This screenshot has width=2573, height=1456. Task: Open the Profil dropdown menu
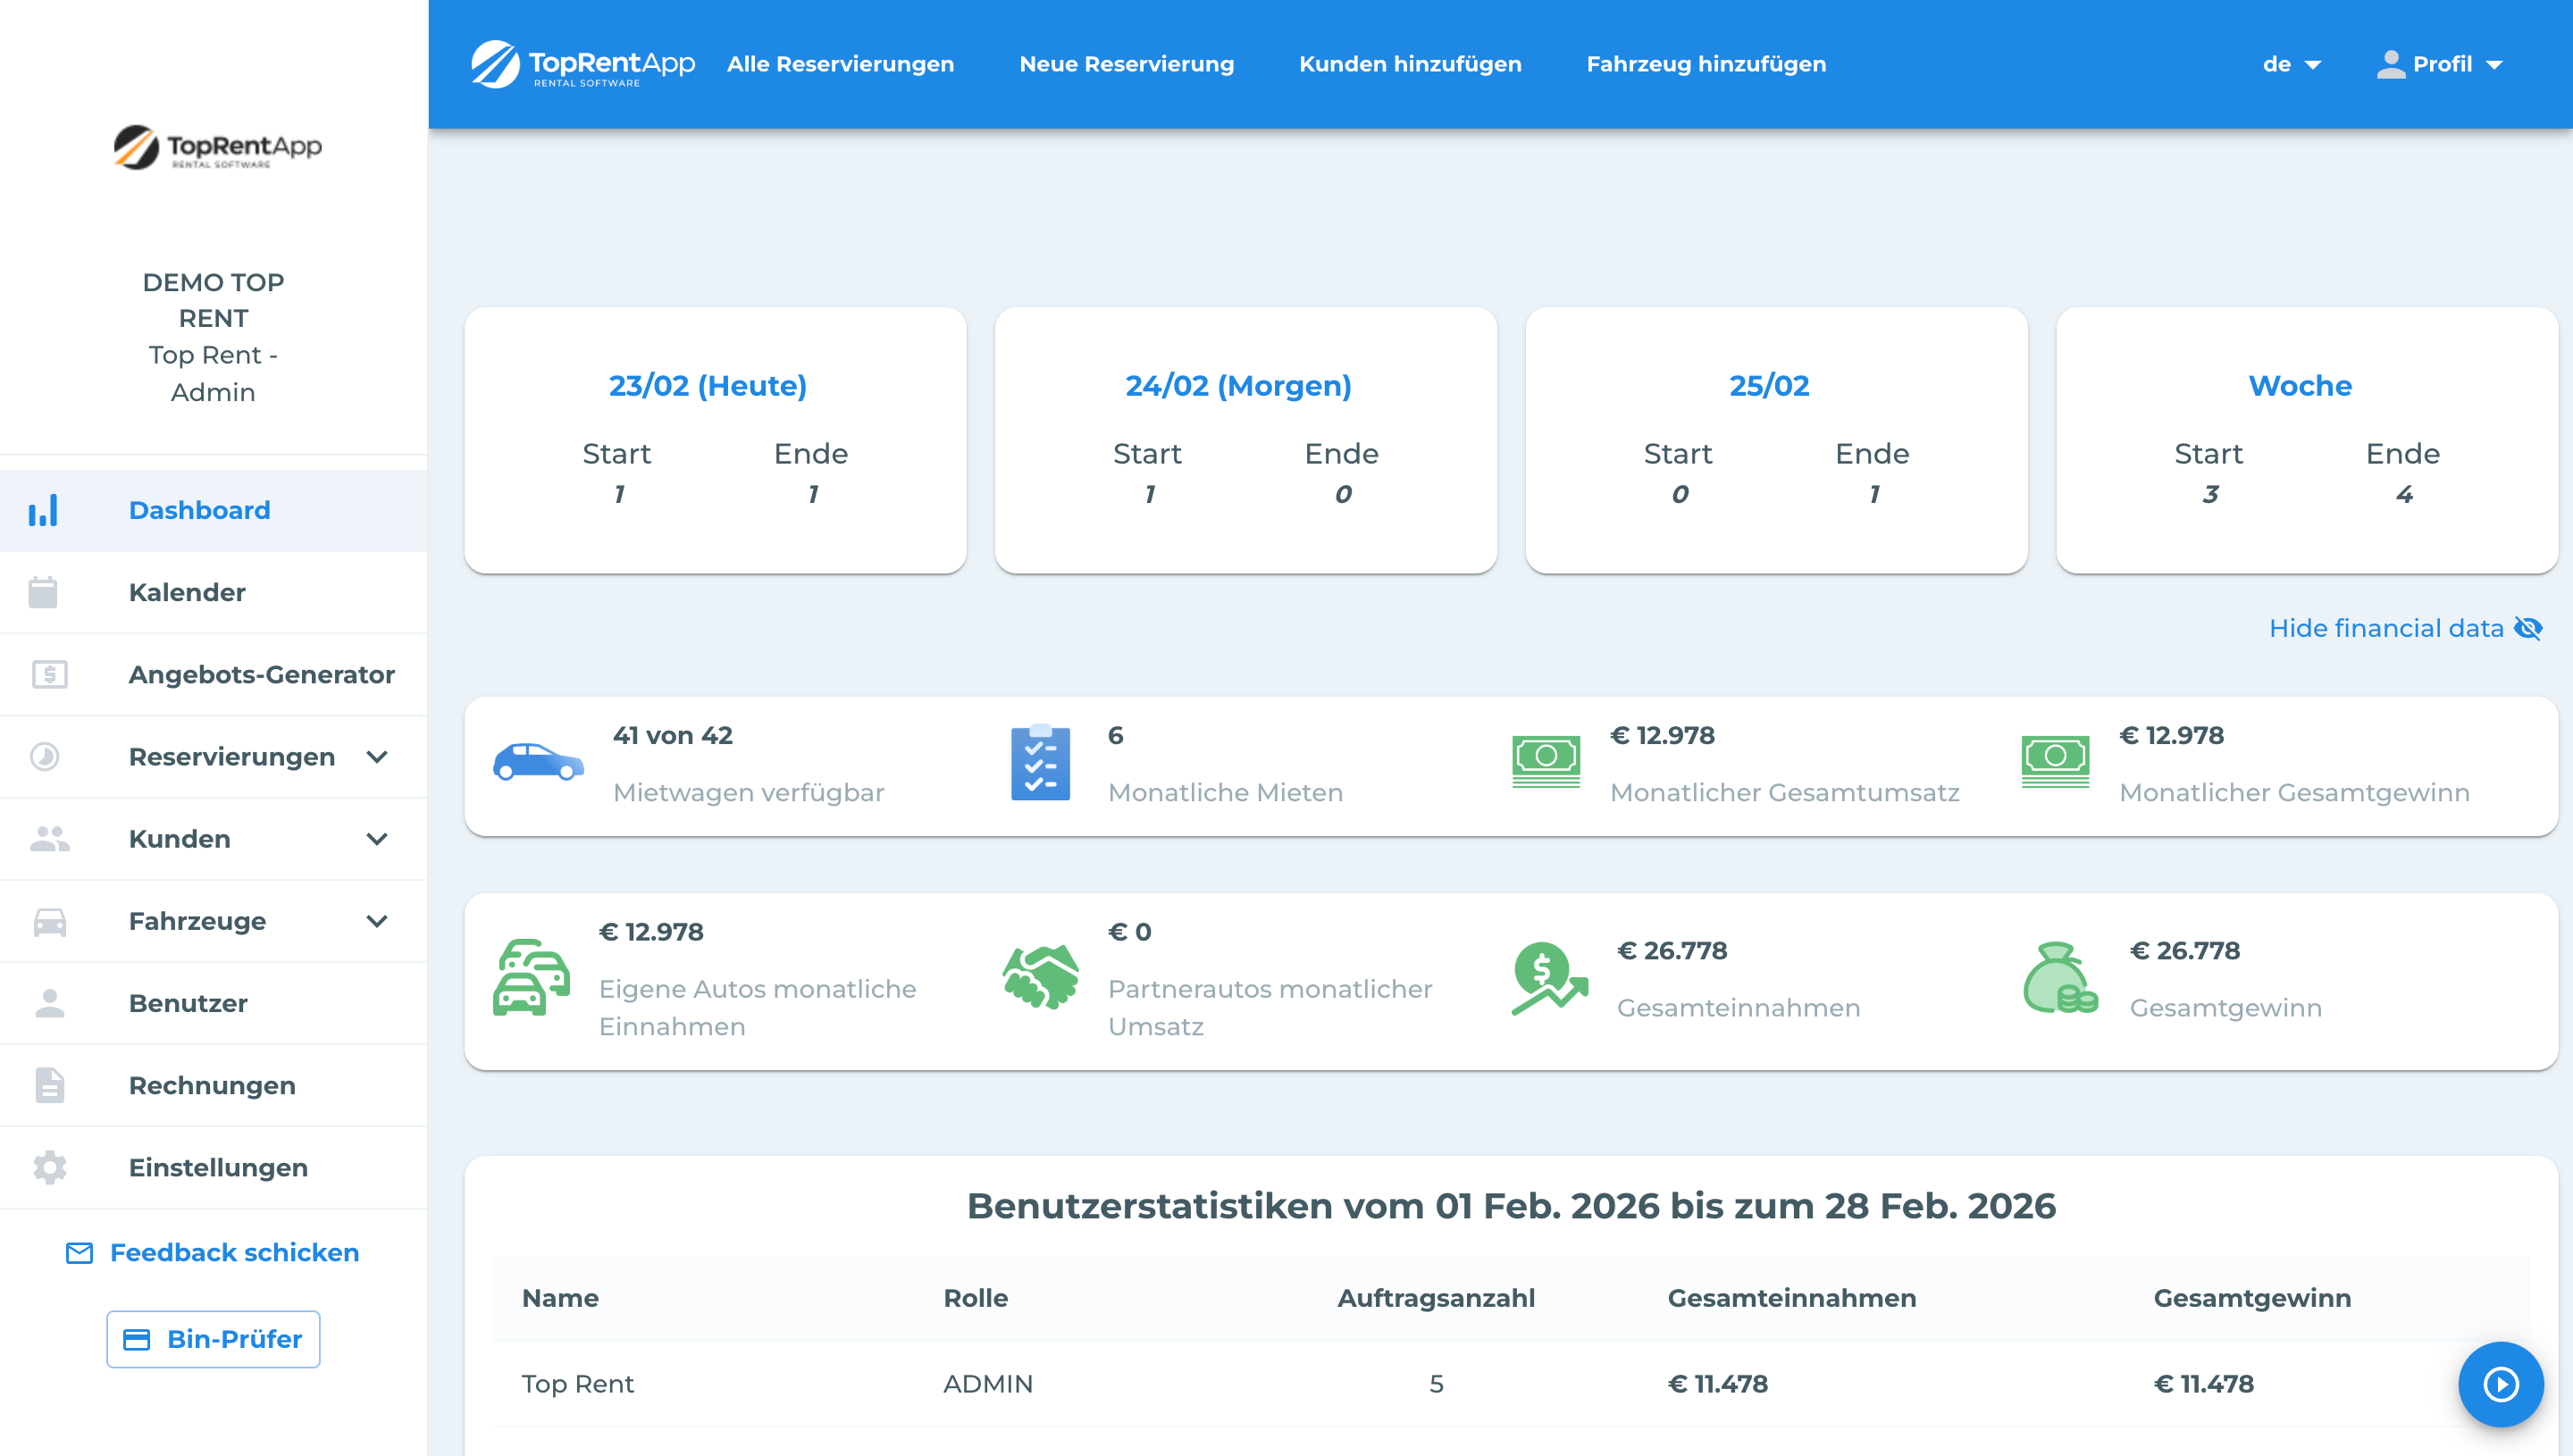click(2439, 64)
